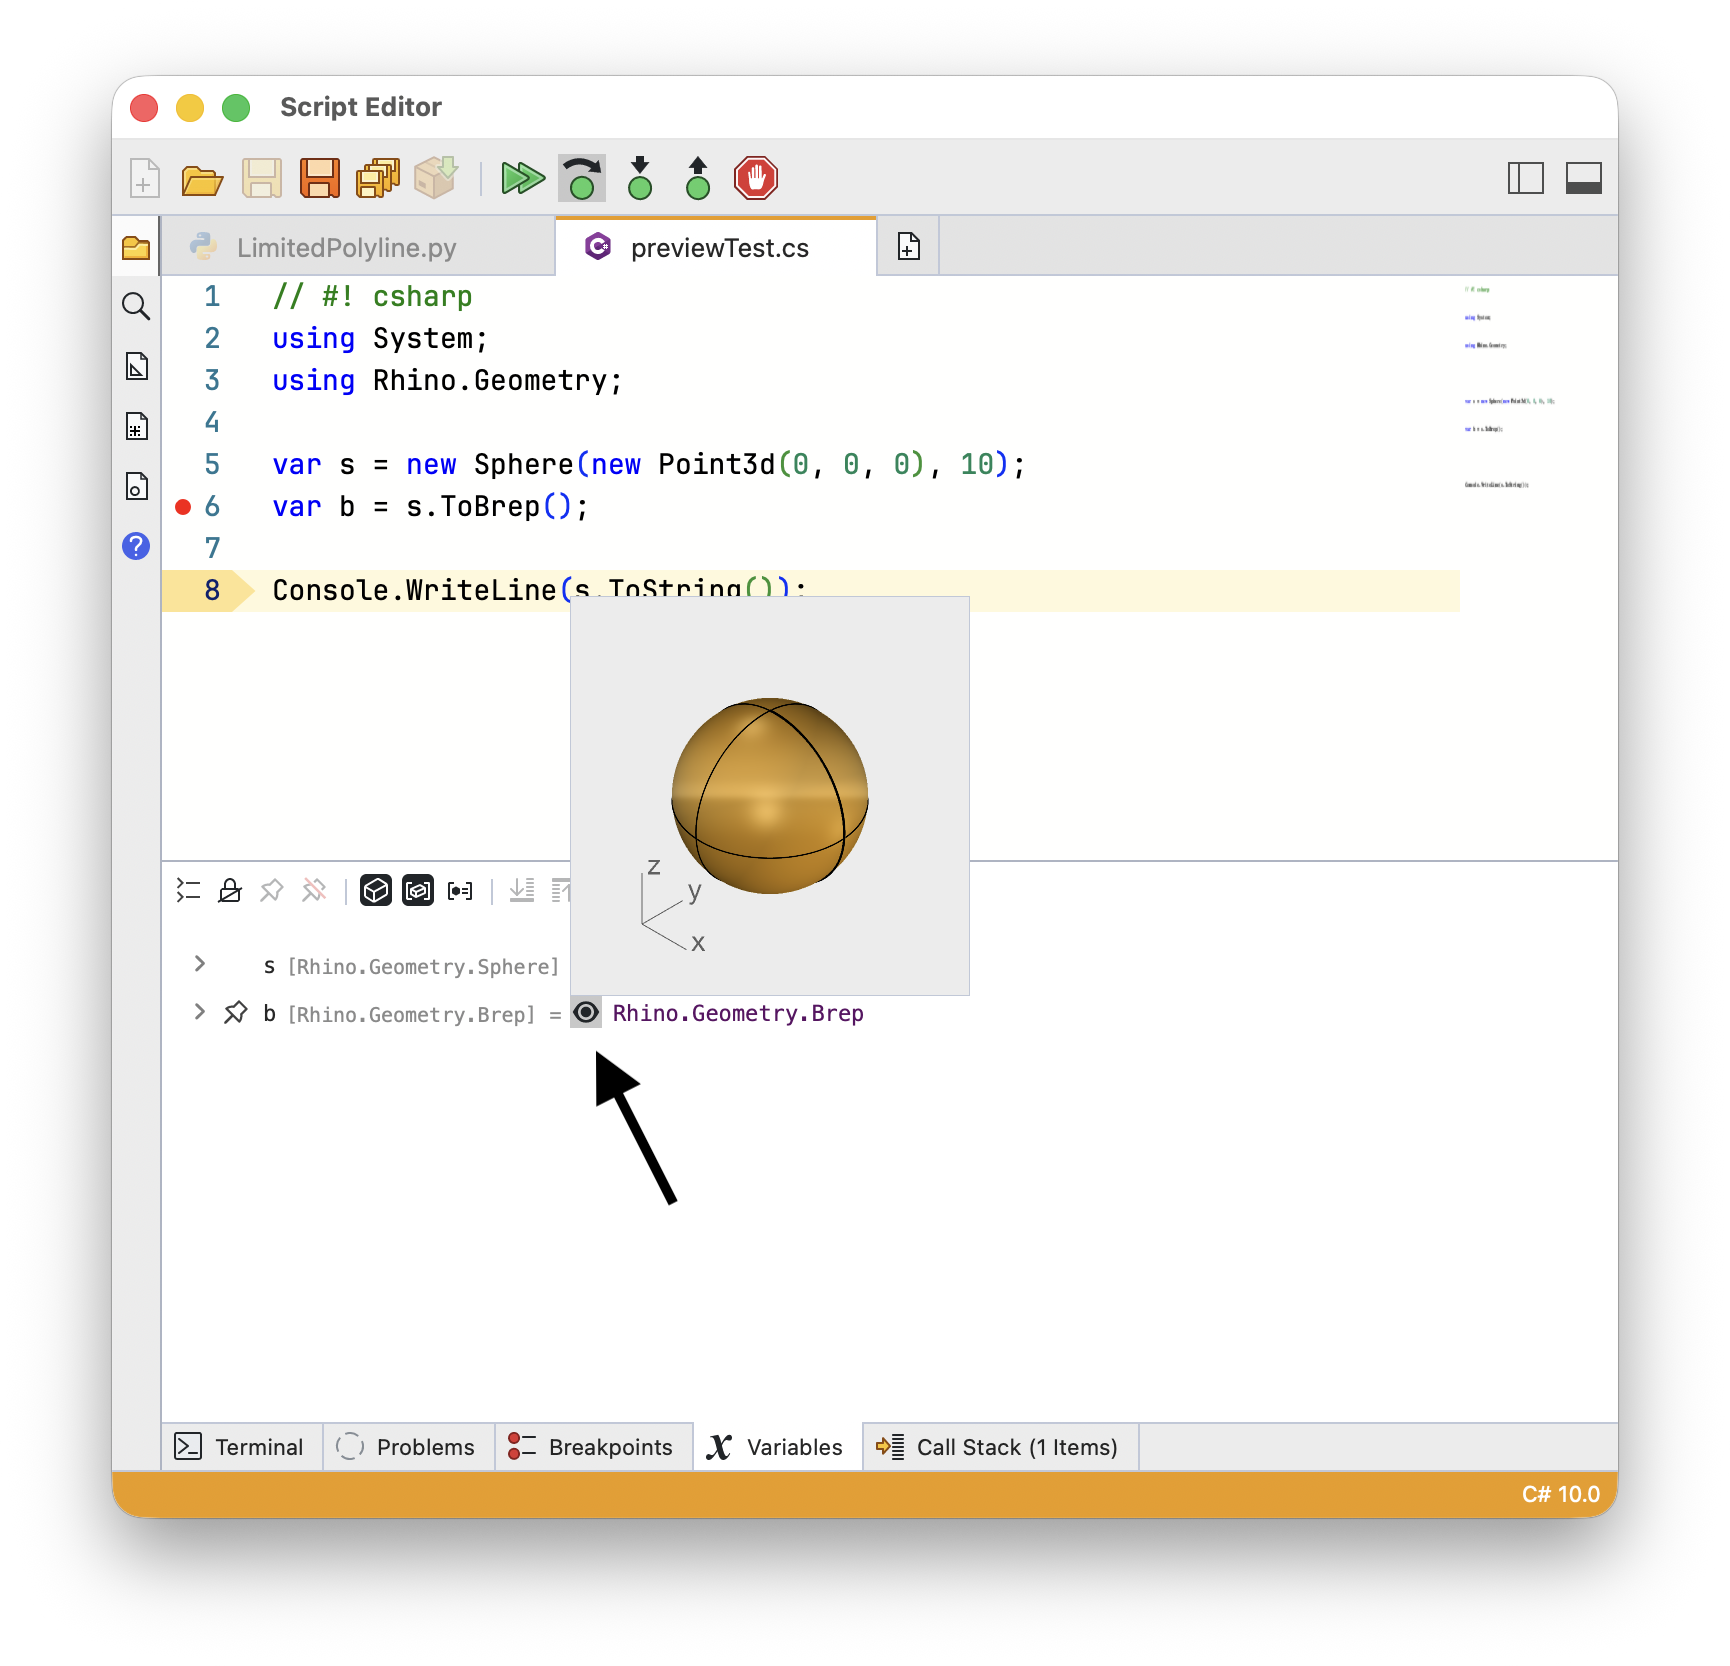The width and height of the screenshot is (1730, 1666).
Task: Stop debugging with the red hand icon
Action: coord(756,178)
